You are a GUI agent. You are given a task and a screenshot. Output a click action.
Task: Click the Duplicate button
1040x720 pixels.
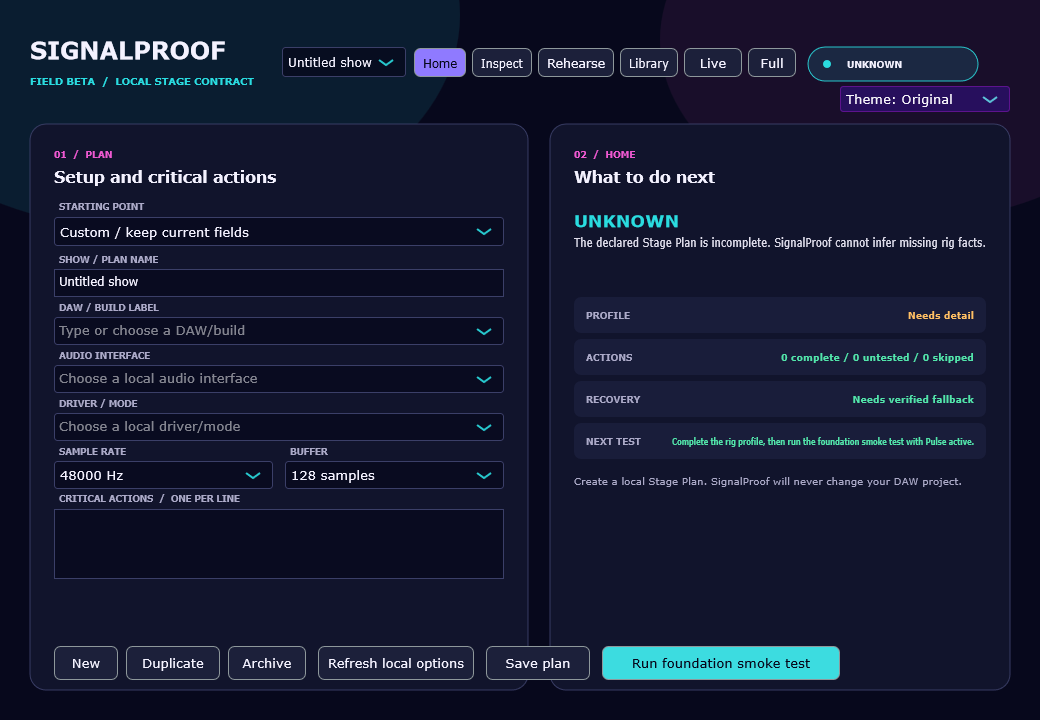172,663
